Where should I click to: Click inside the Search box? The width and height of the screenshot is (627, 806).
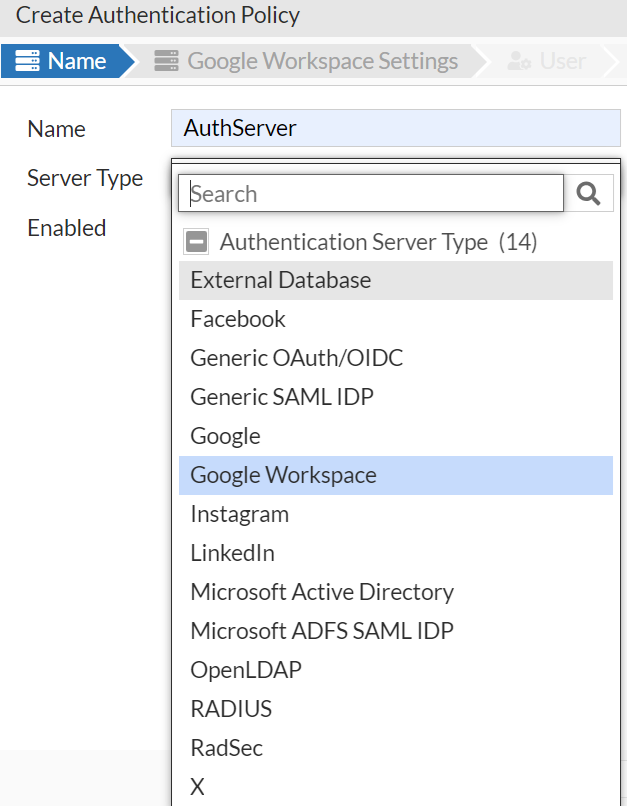coord(370,192)
